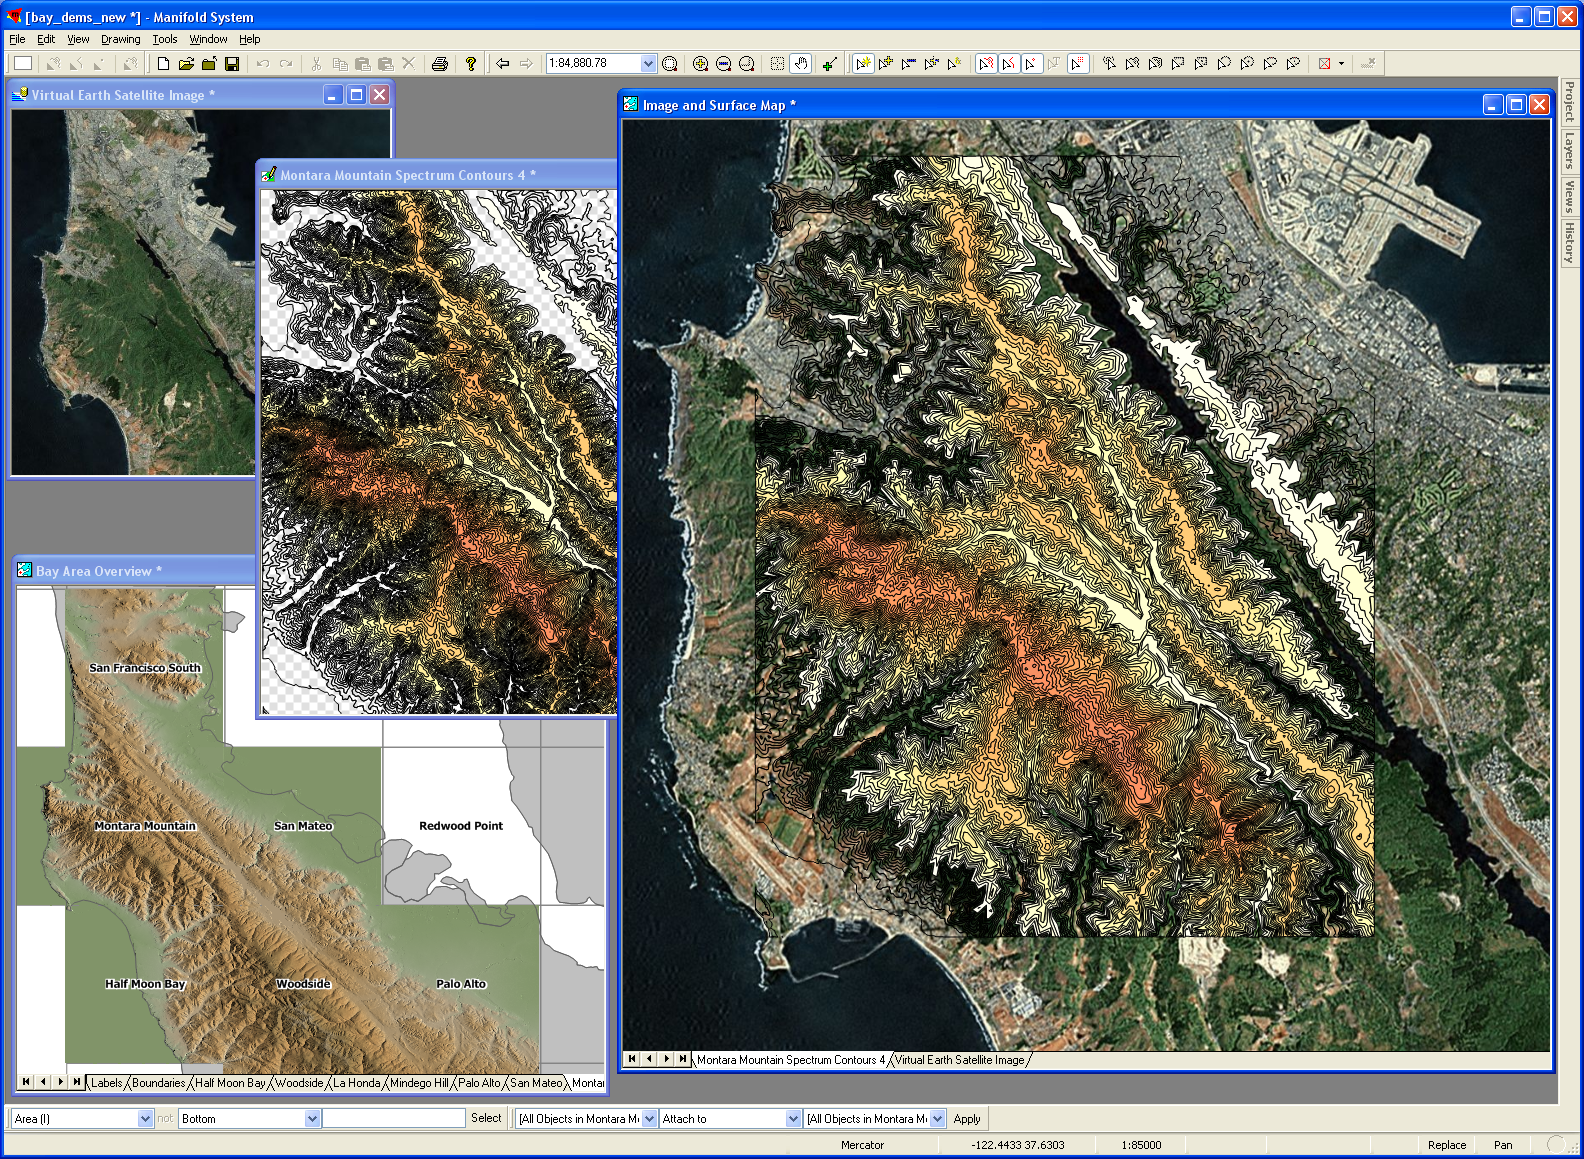Click the Back arrow navigation icon
Screen dimensions: 1584x1159
pos(503,64)
